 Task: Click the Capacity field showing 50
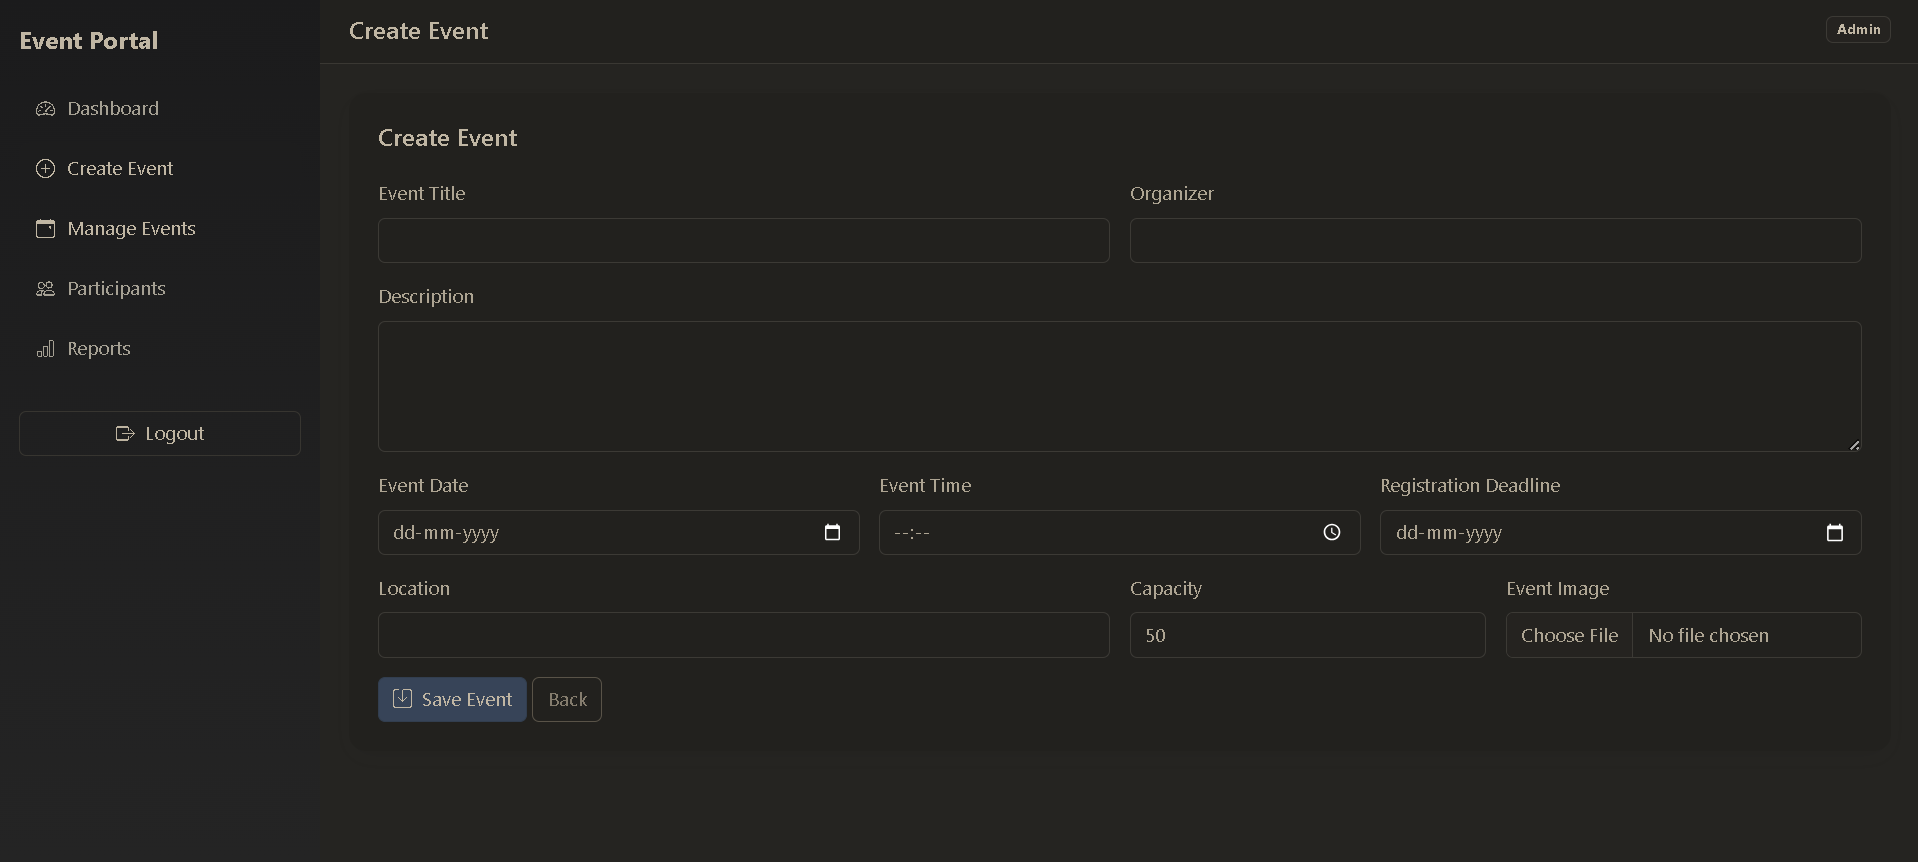click(1308, 635)
